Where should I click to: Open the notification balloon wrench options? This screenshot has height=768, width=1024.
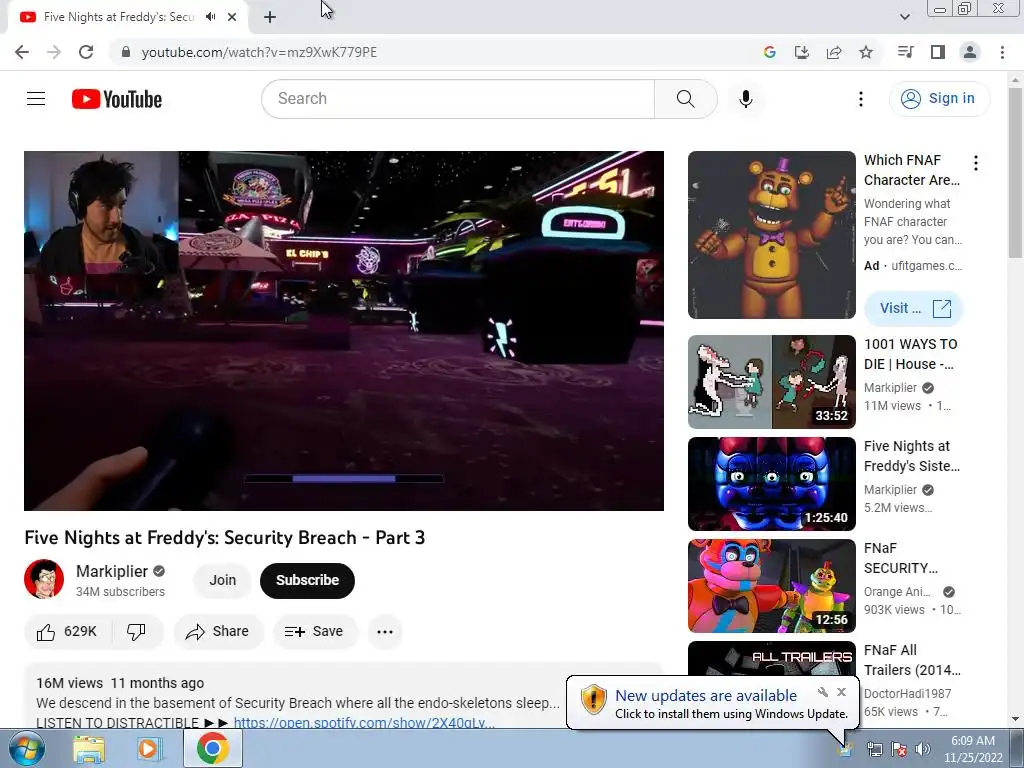coord(823,692)
